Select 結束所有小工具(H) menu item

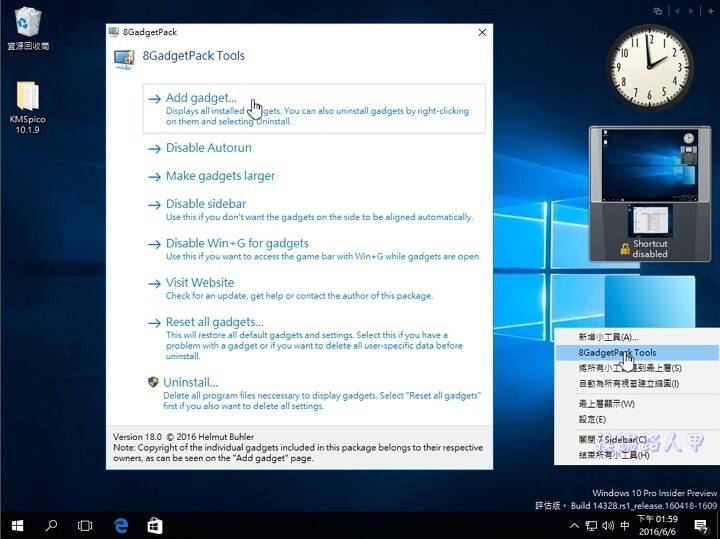(636, 455)
